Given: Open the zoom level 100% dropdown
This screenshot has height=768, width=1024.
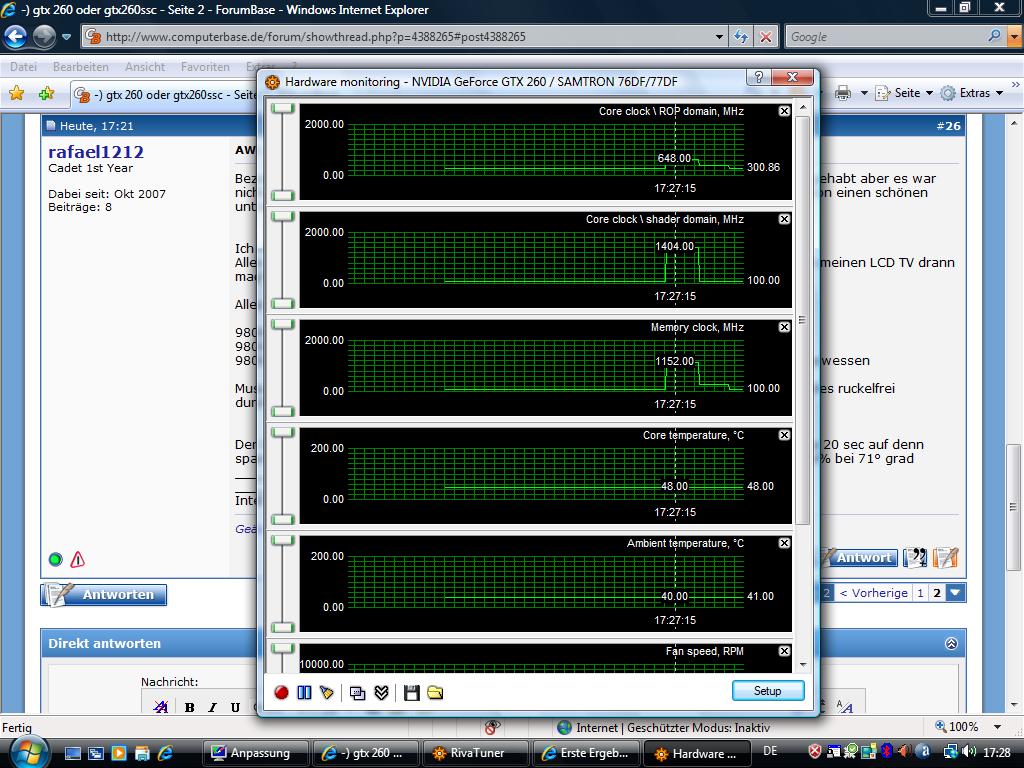Looking at the screenshot, I should click(x=997, y=727).
